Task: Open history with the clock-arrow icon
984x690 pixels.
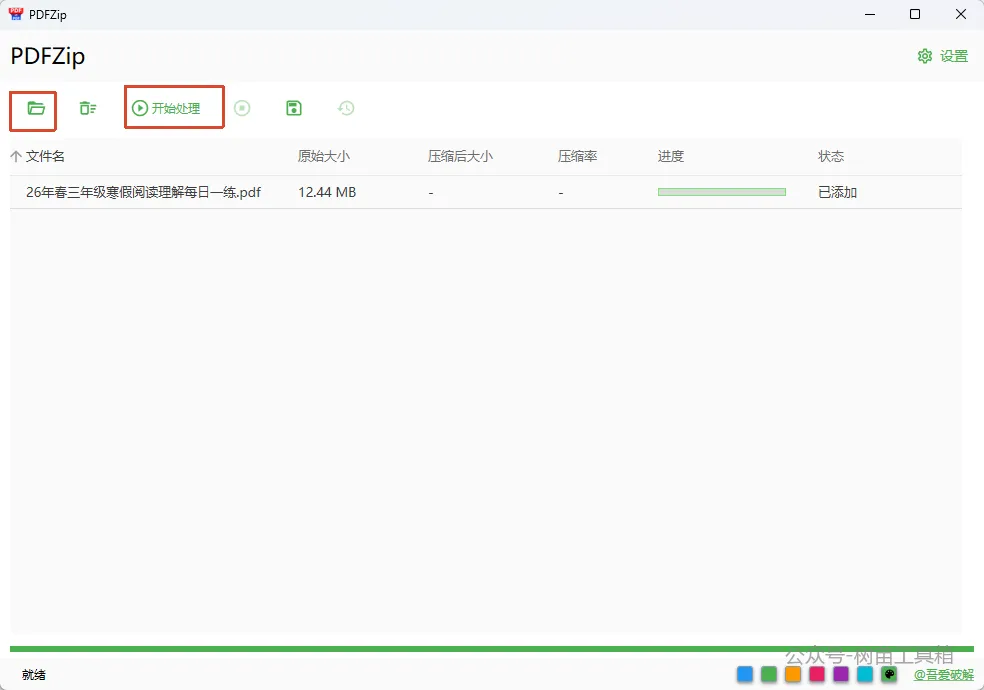Action: point(346,109)
